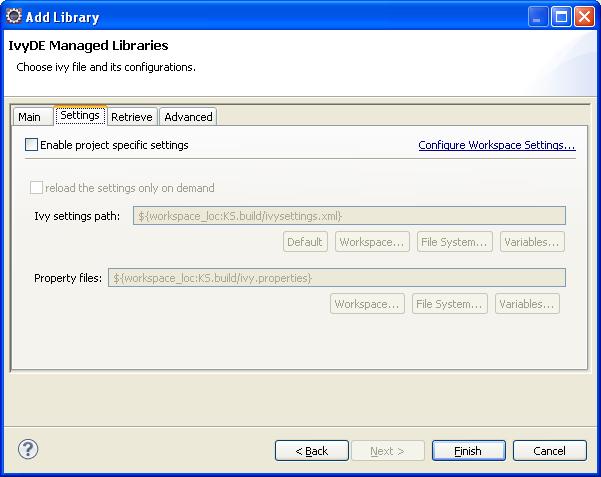This screenshot has height=477, width=601.
Task: Click the Property files text field
Action: [x=337, y=278]
